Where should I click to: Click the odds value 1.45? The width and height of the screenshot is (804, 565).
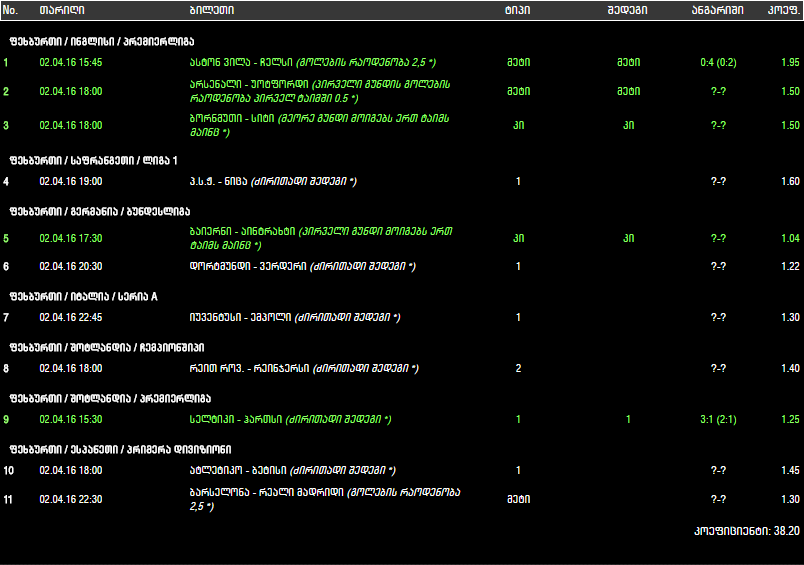click(790, 471)
